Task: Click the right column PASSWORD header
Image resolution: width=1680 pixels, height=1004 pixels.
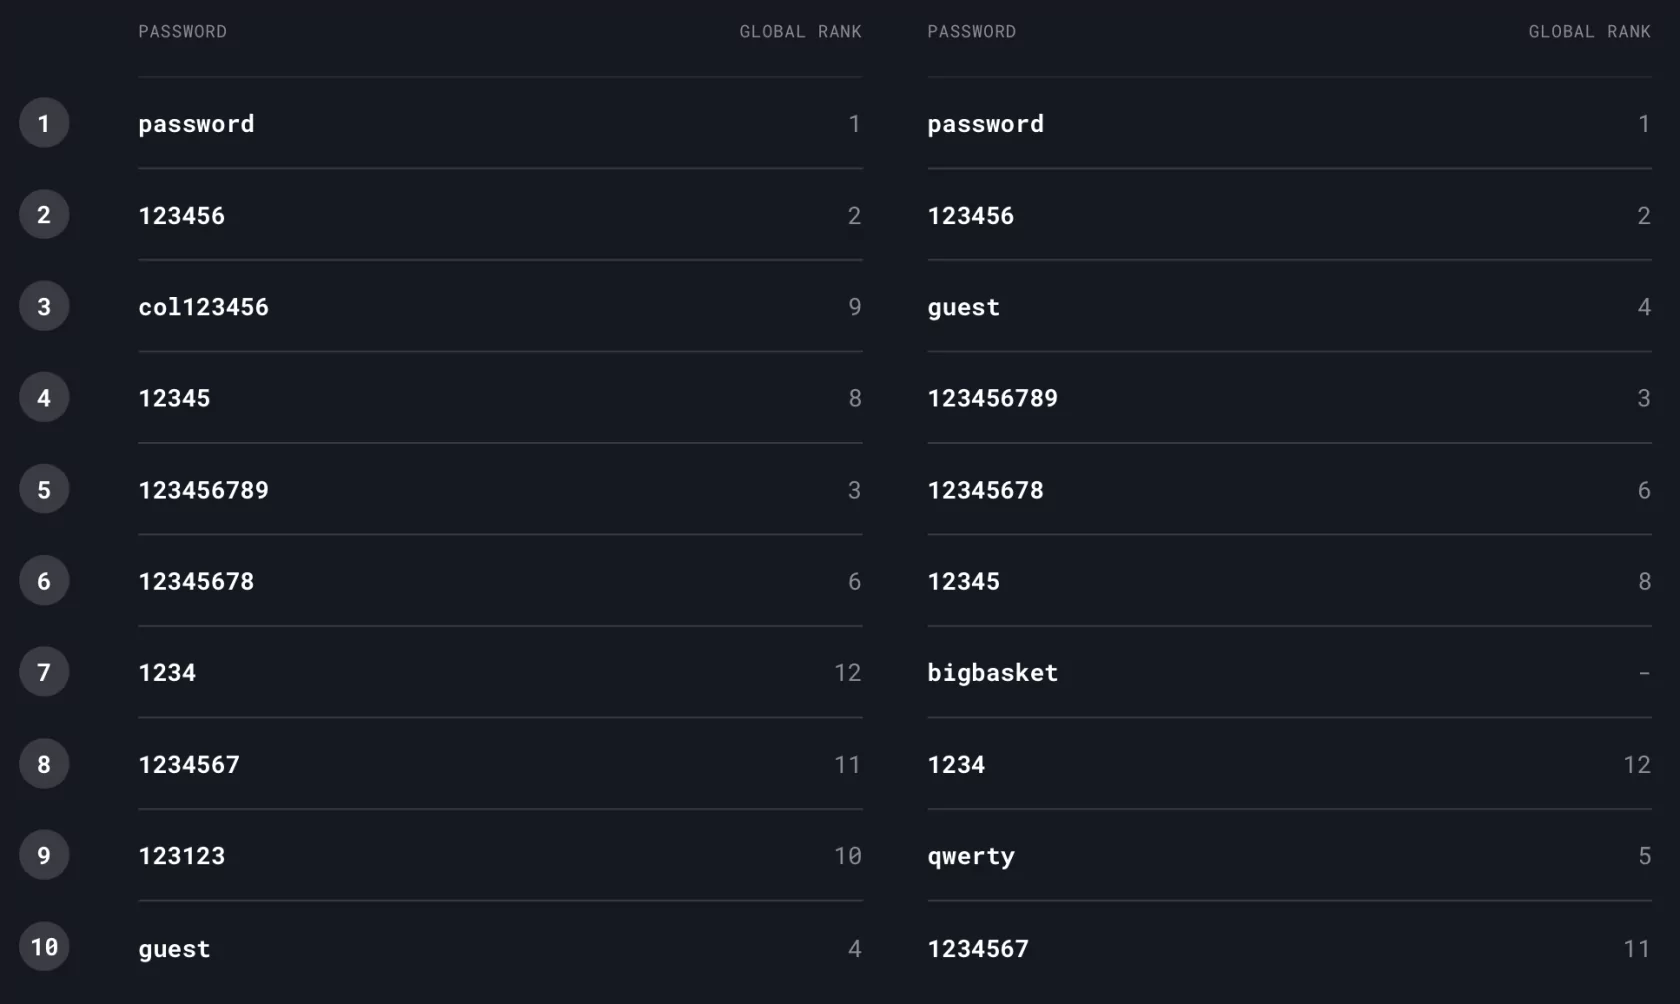Action: coord(971,32)
